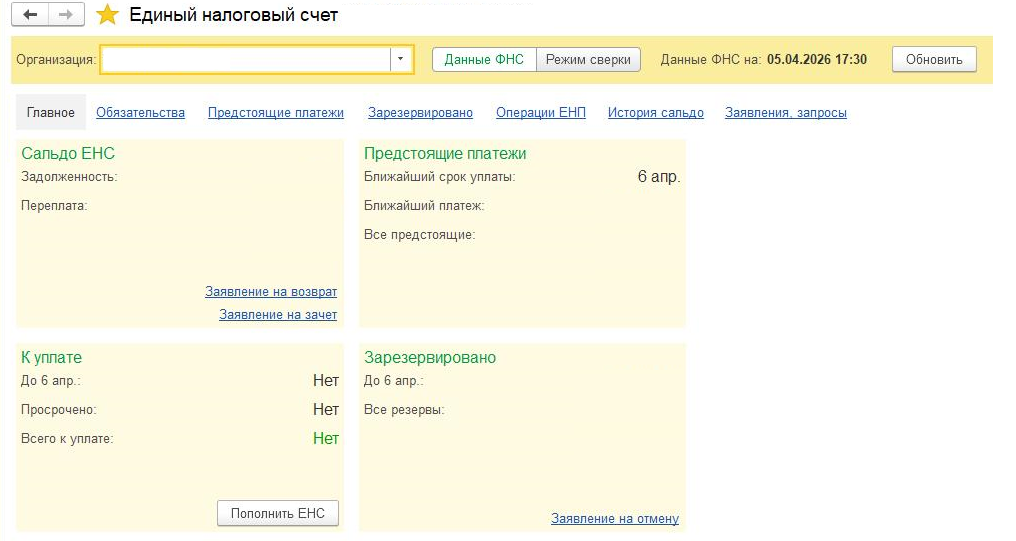Click the Сальдо ЕНС panel heading
This screenshot has width=1016, height=541.
coord(68,153)
